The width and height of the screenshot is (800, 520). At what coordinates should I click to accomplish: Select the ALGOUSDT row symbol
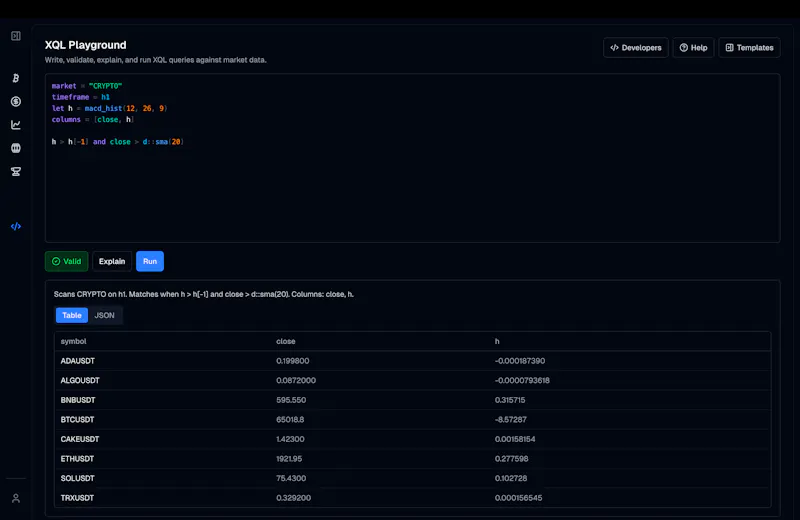[80, 380]
